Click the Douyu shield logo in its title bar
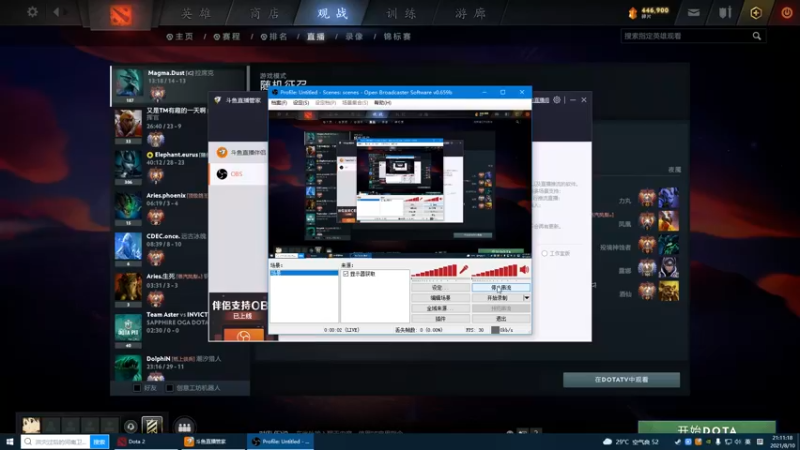 218,100
